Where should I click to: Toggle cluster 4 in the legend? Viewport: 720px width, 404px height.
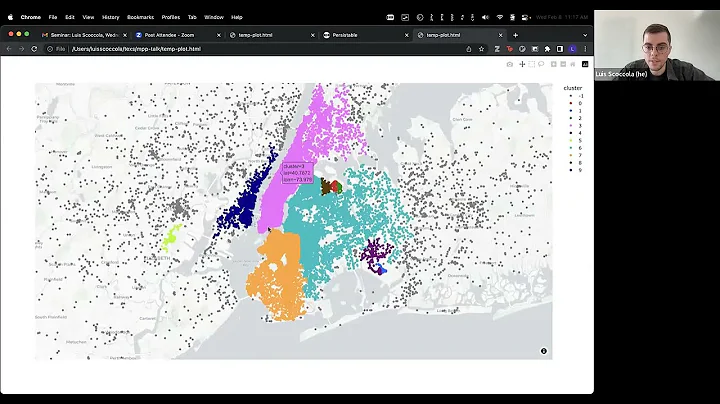point(575,133)
